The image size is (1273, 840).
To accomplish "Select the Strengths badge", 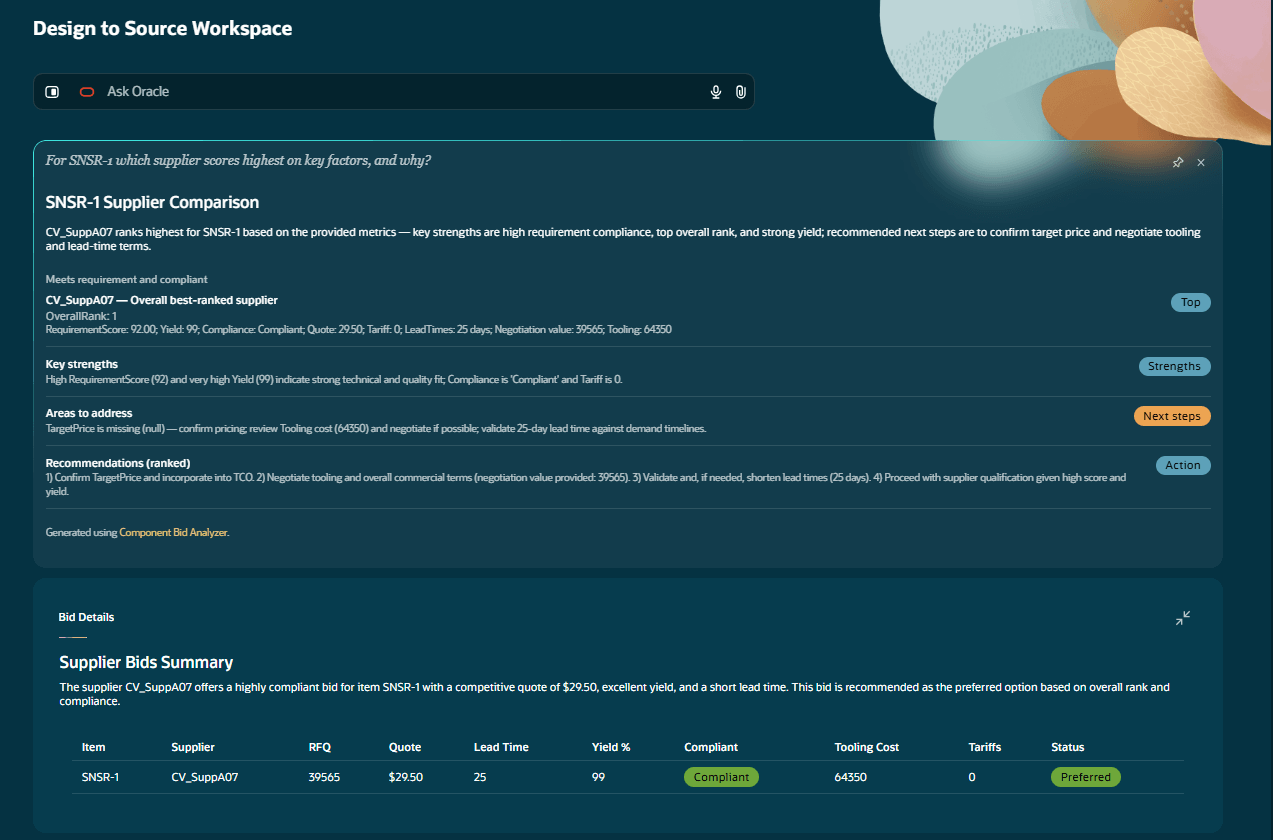I will pyautogui.click(x=1174, y=366).
